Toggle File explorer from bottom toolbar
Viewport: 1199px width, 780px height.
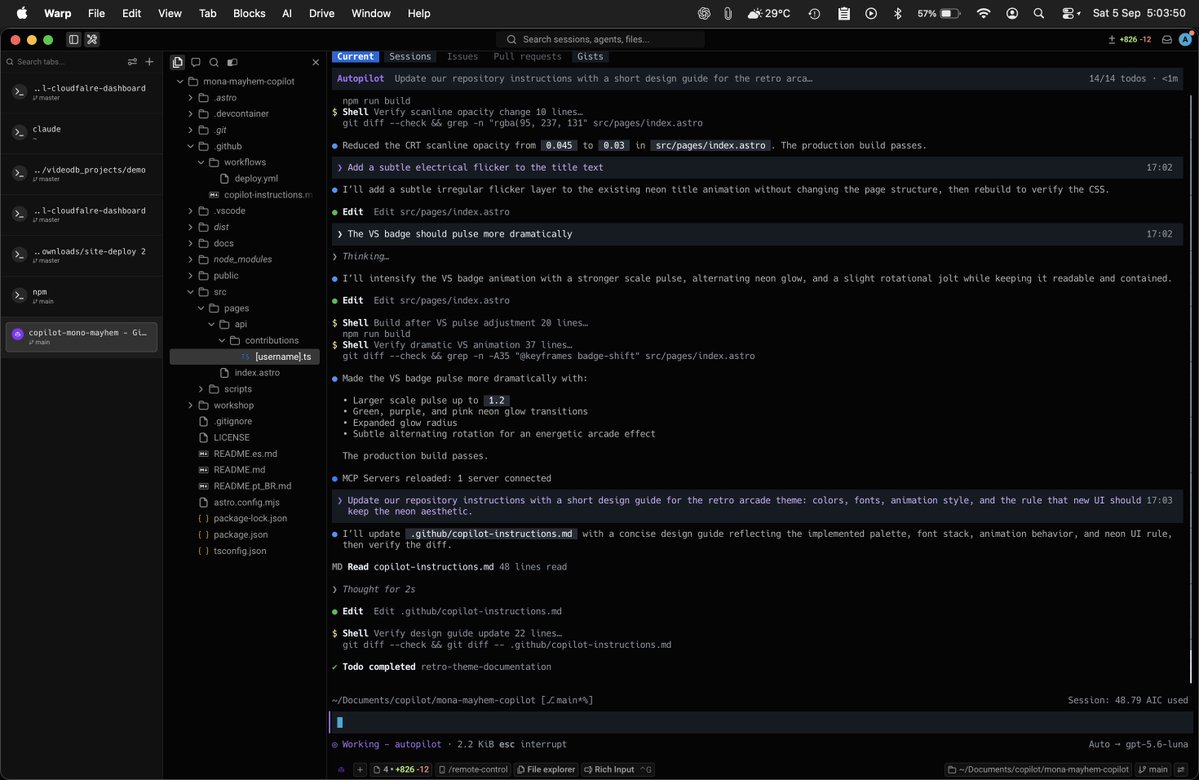pos(545,769)
